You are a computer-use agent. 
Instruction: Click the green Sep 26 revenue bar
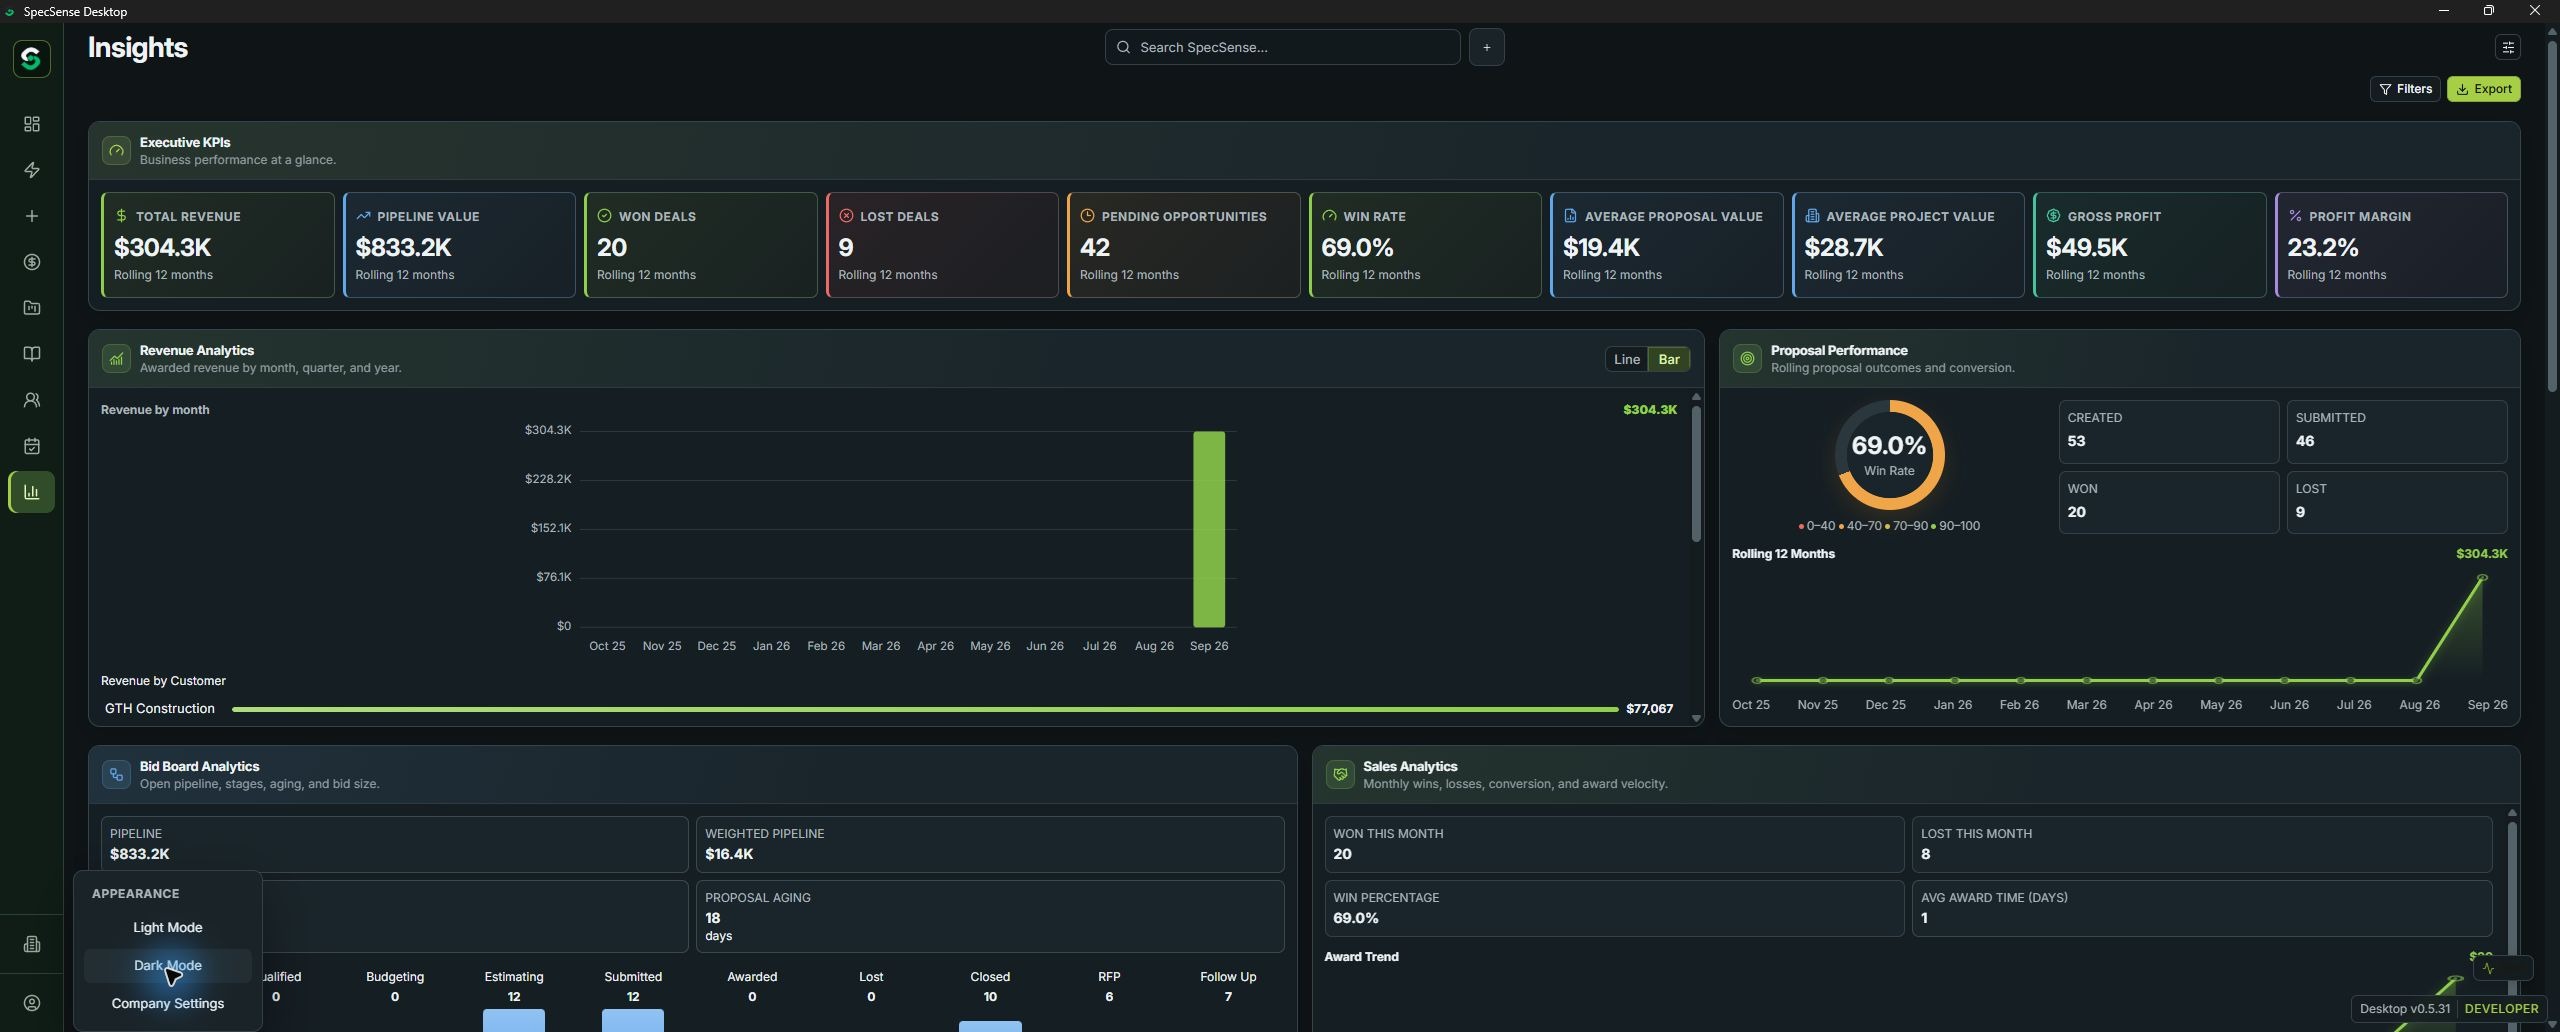tap(1209, 529)
